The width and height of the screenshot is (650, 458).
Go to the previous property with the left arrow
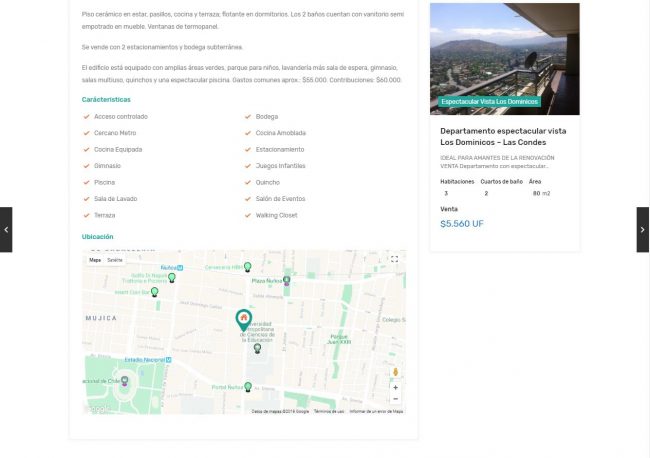(x=6, y=229)
